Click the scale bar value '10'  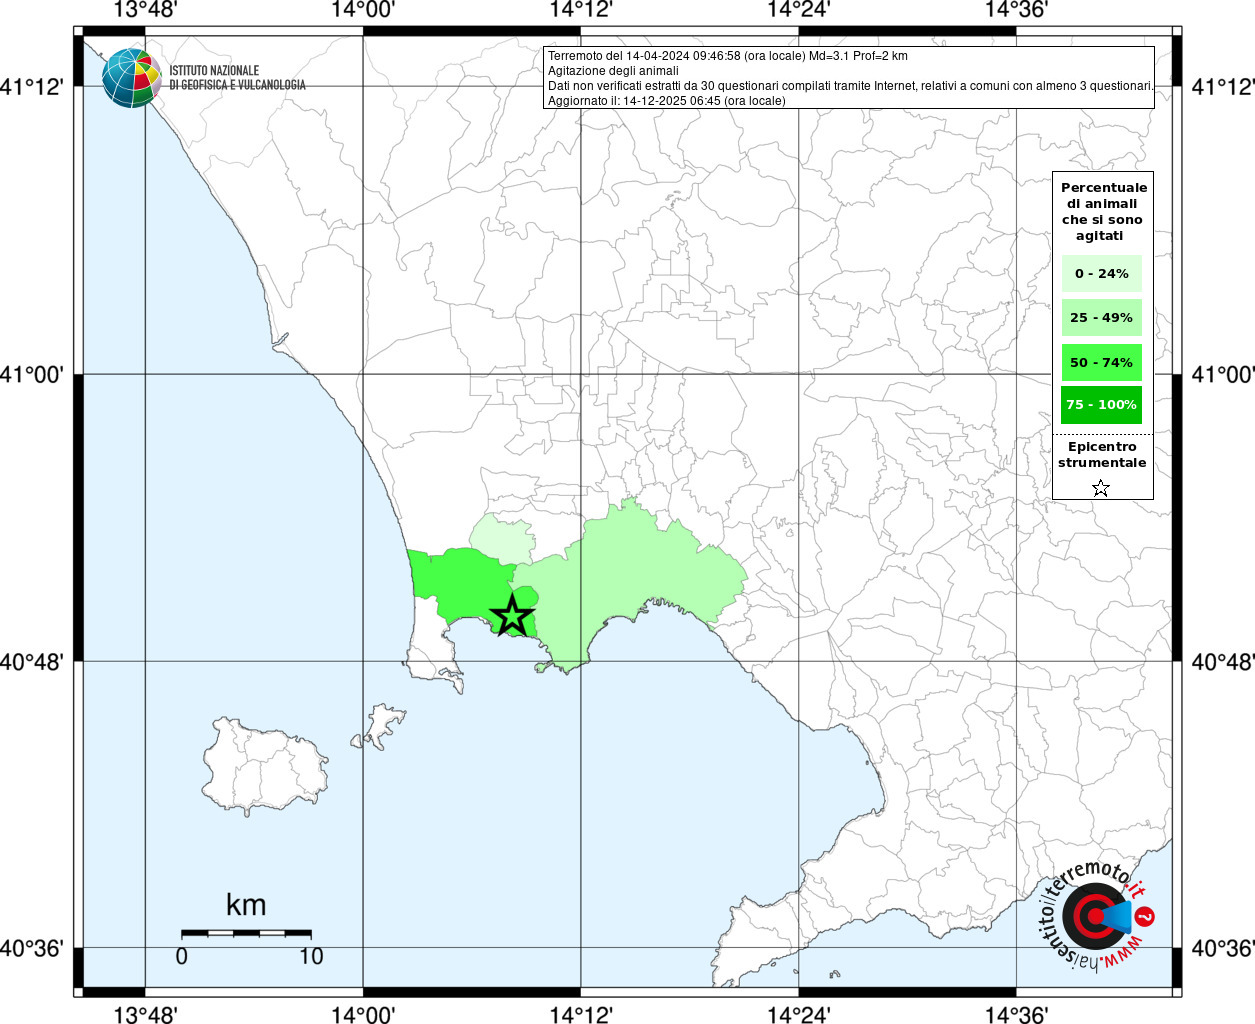pos(311,956)
